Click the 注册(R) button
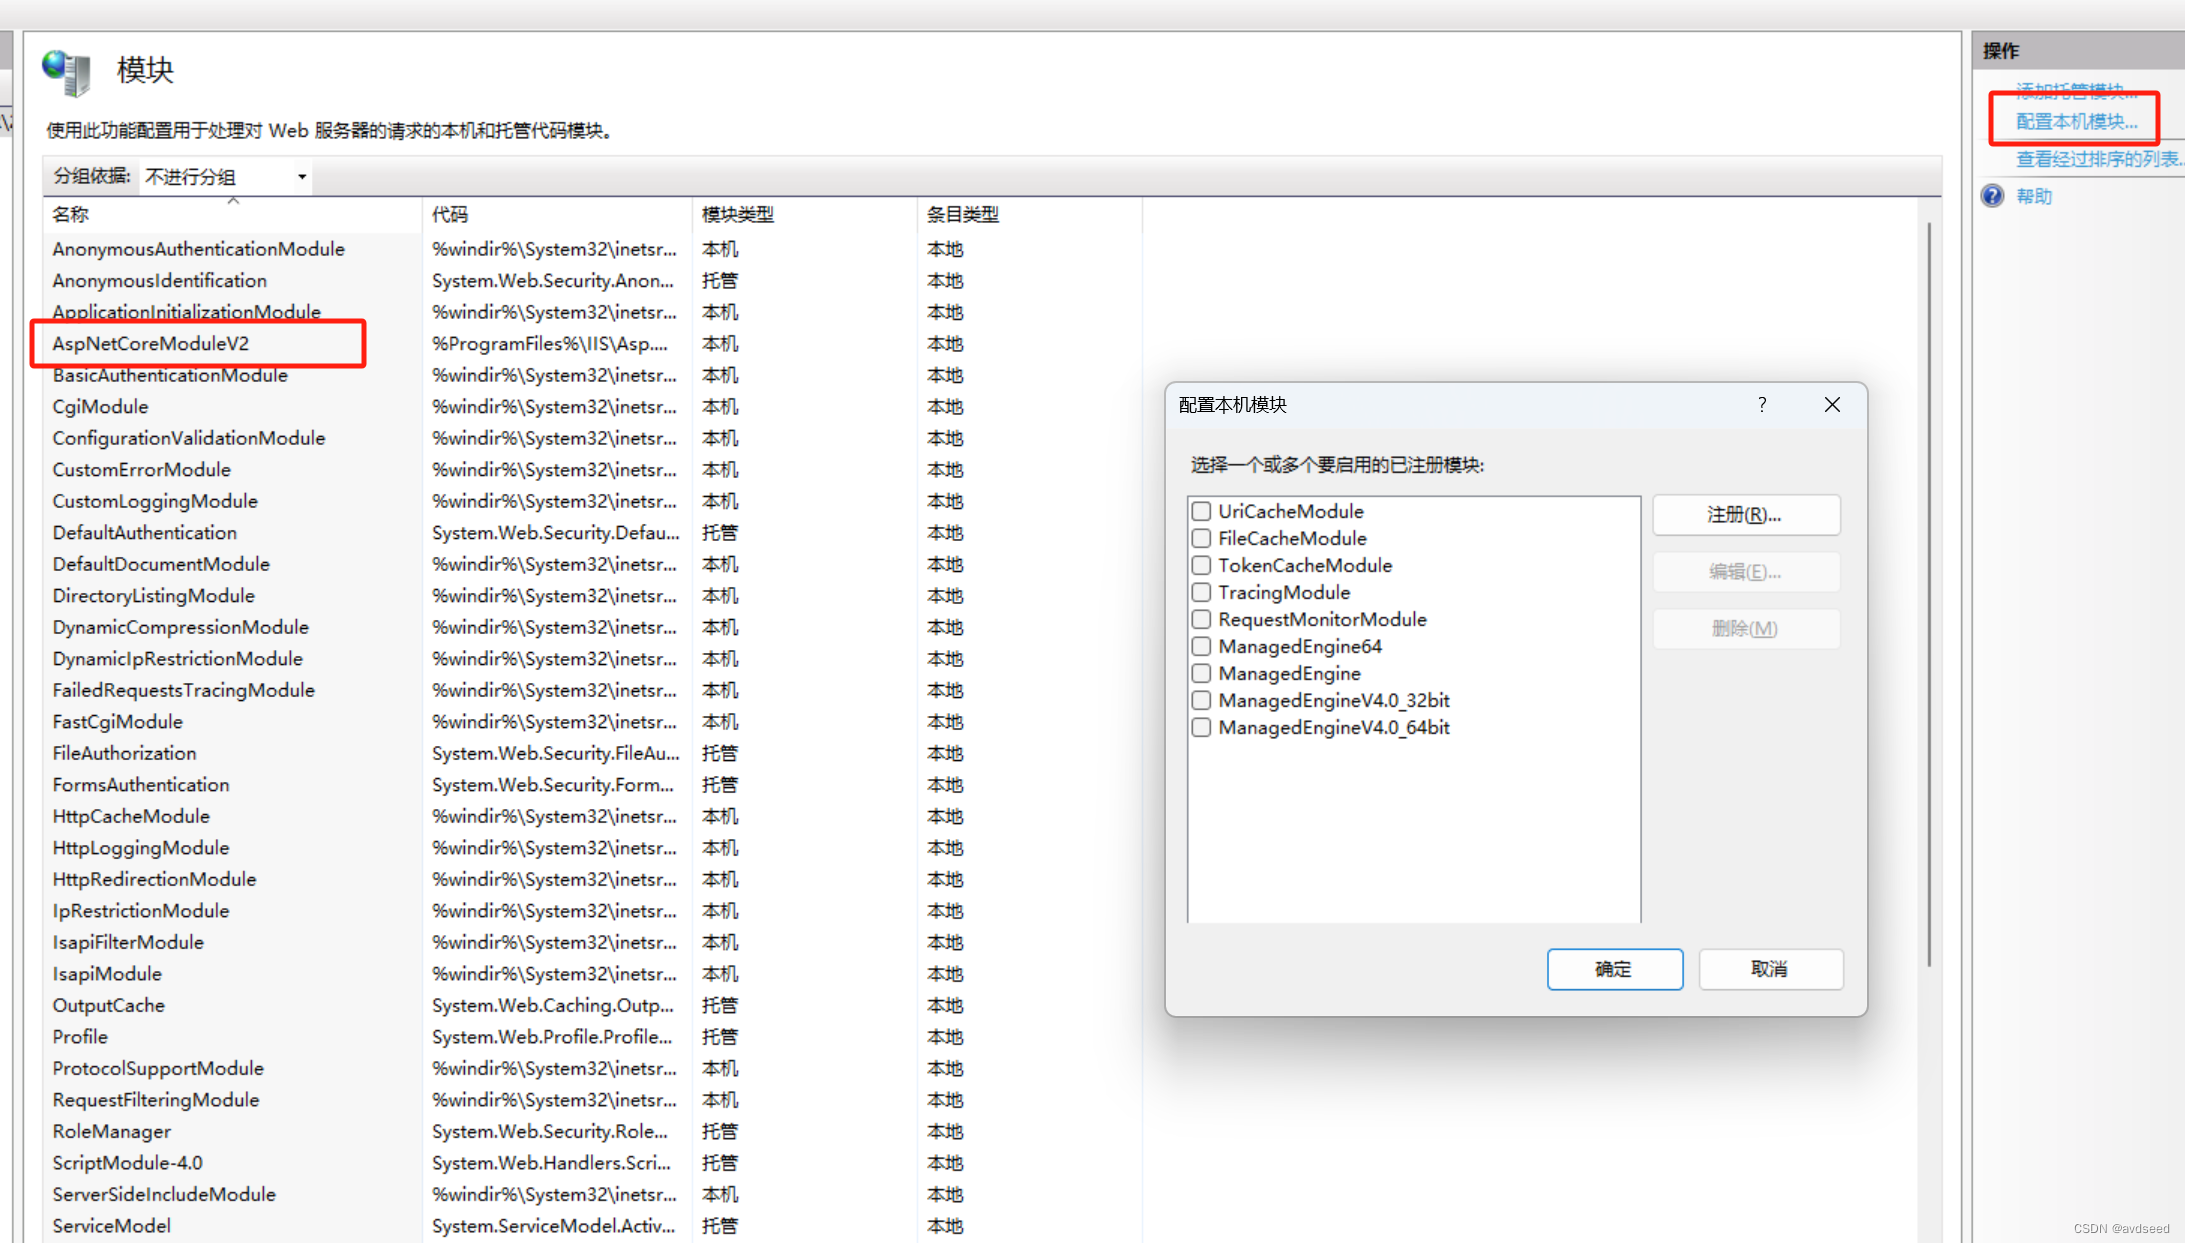This screenshot has height=1243, width=2185. click(1745, 515)
